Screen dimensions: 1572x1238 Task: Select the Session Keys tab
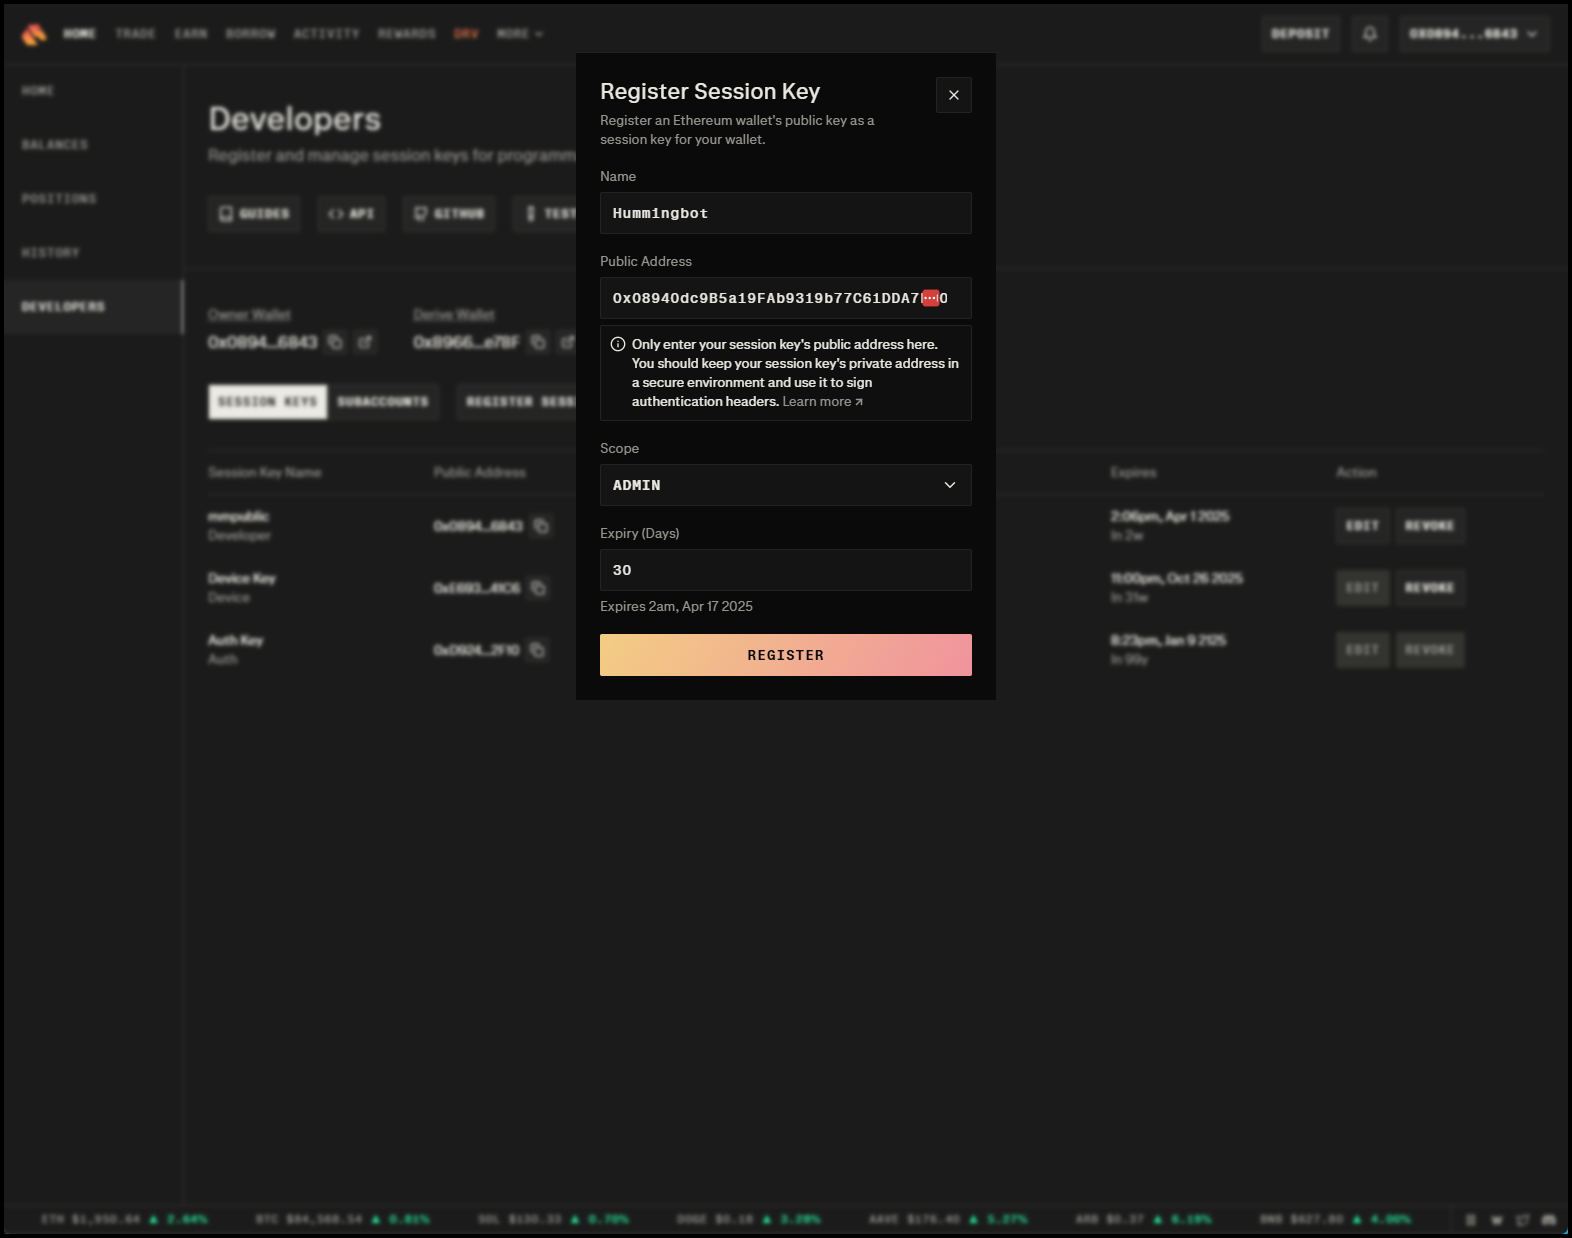point(267,402)
